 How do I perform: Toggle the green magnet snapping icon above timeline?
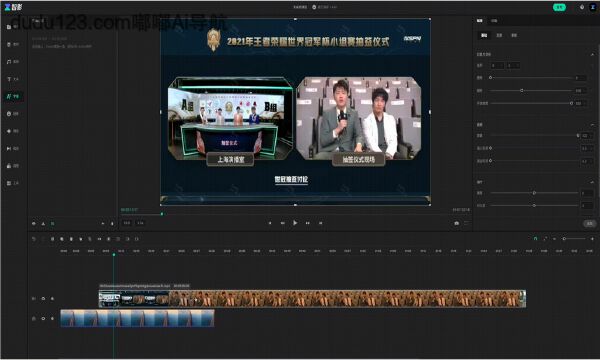[535, 239]
